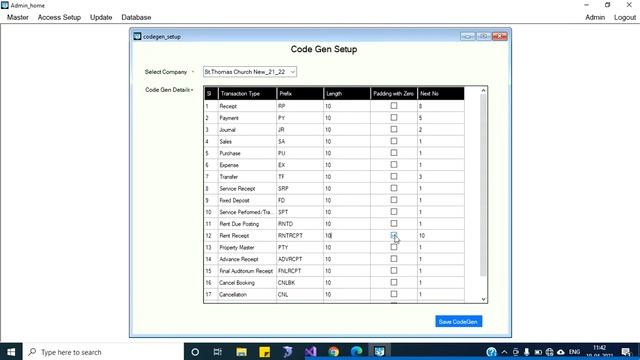Image resolution: width=640 pixels, height=360 pixels.
Task: Click the network globe tray icon
Action: tap(549, 352)
